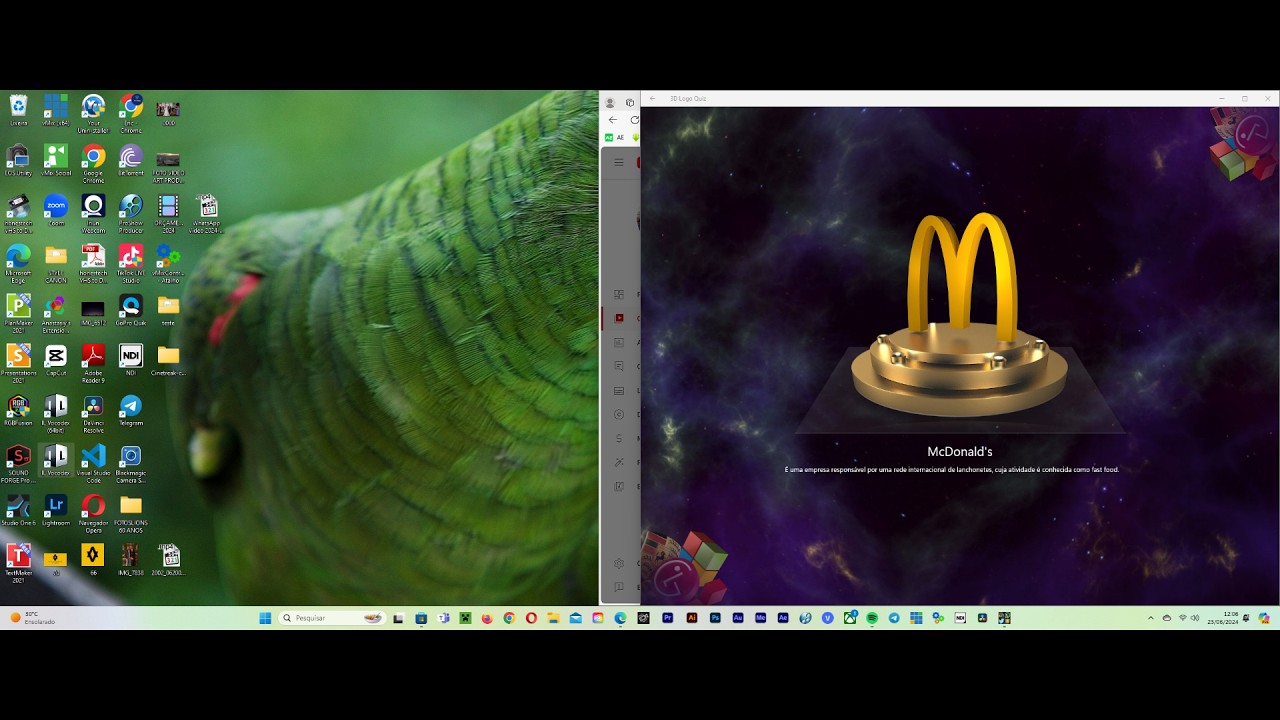This screenshot has height=720, width=1280.
Task: Open the IMG_7338 file on the desktop
Action: click(131, 561)
